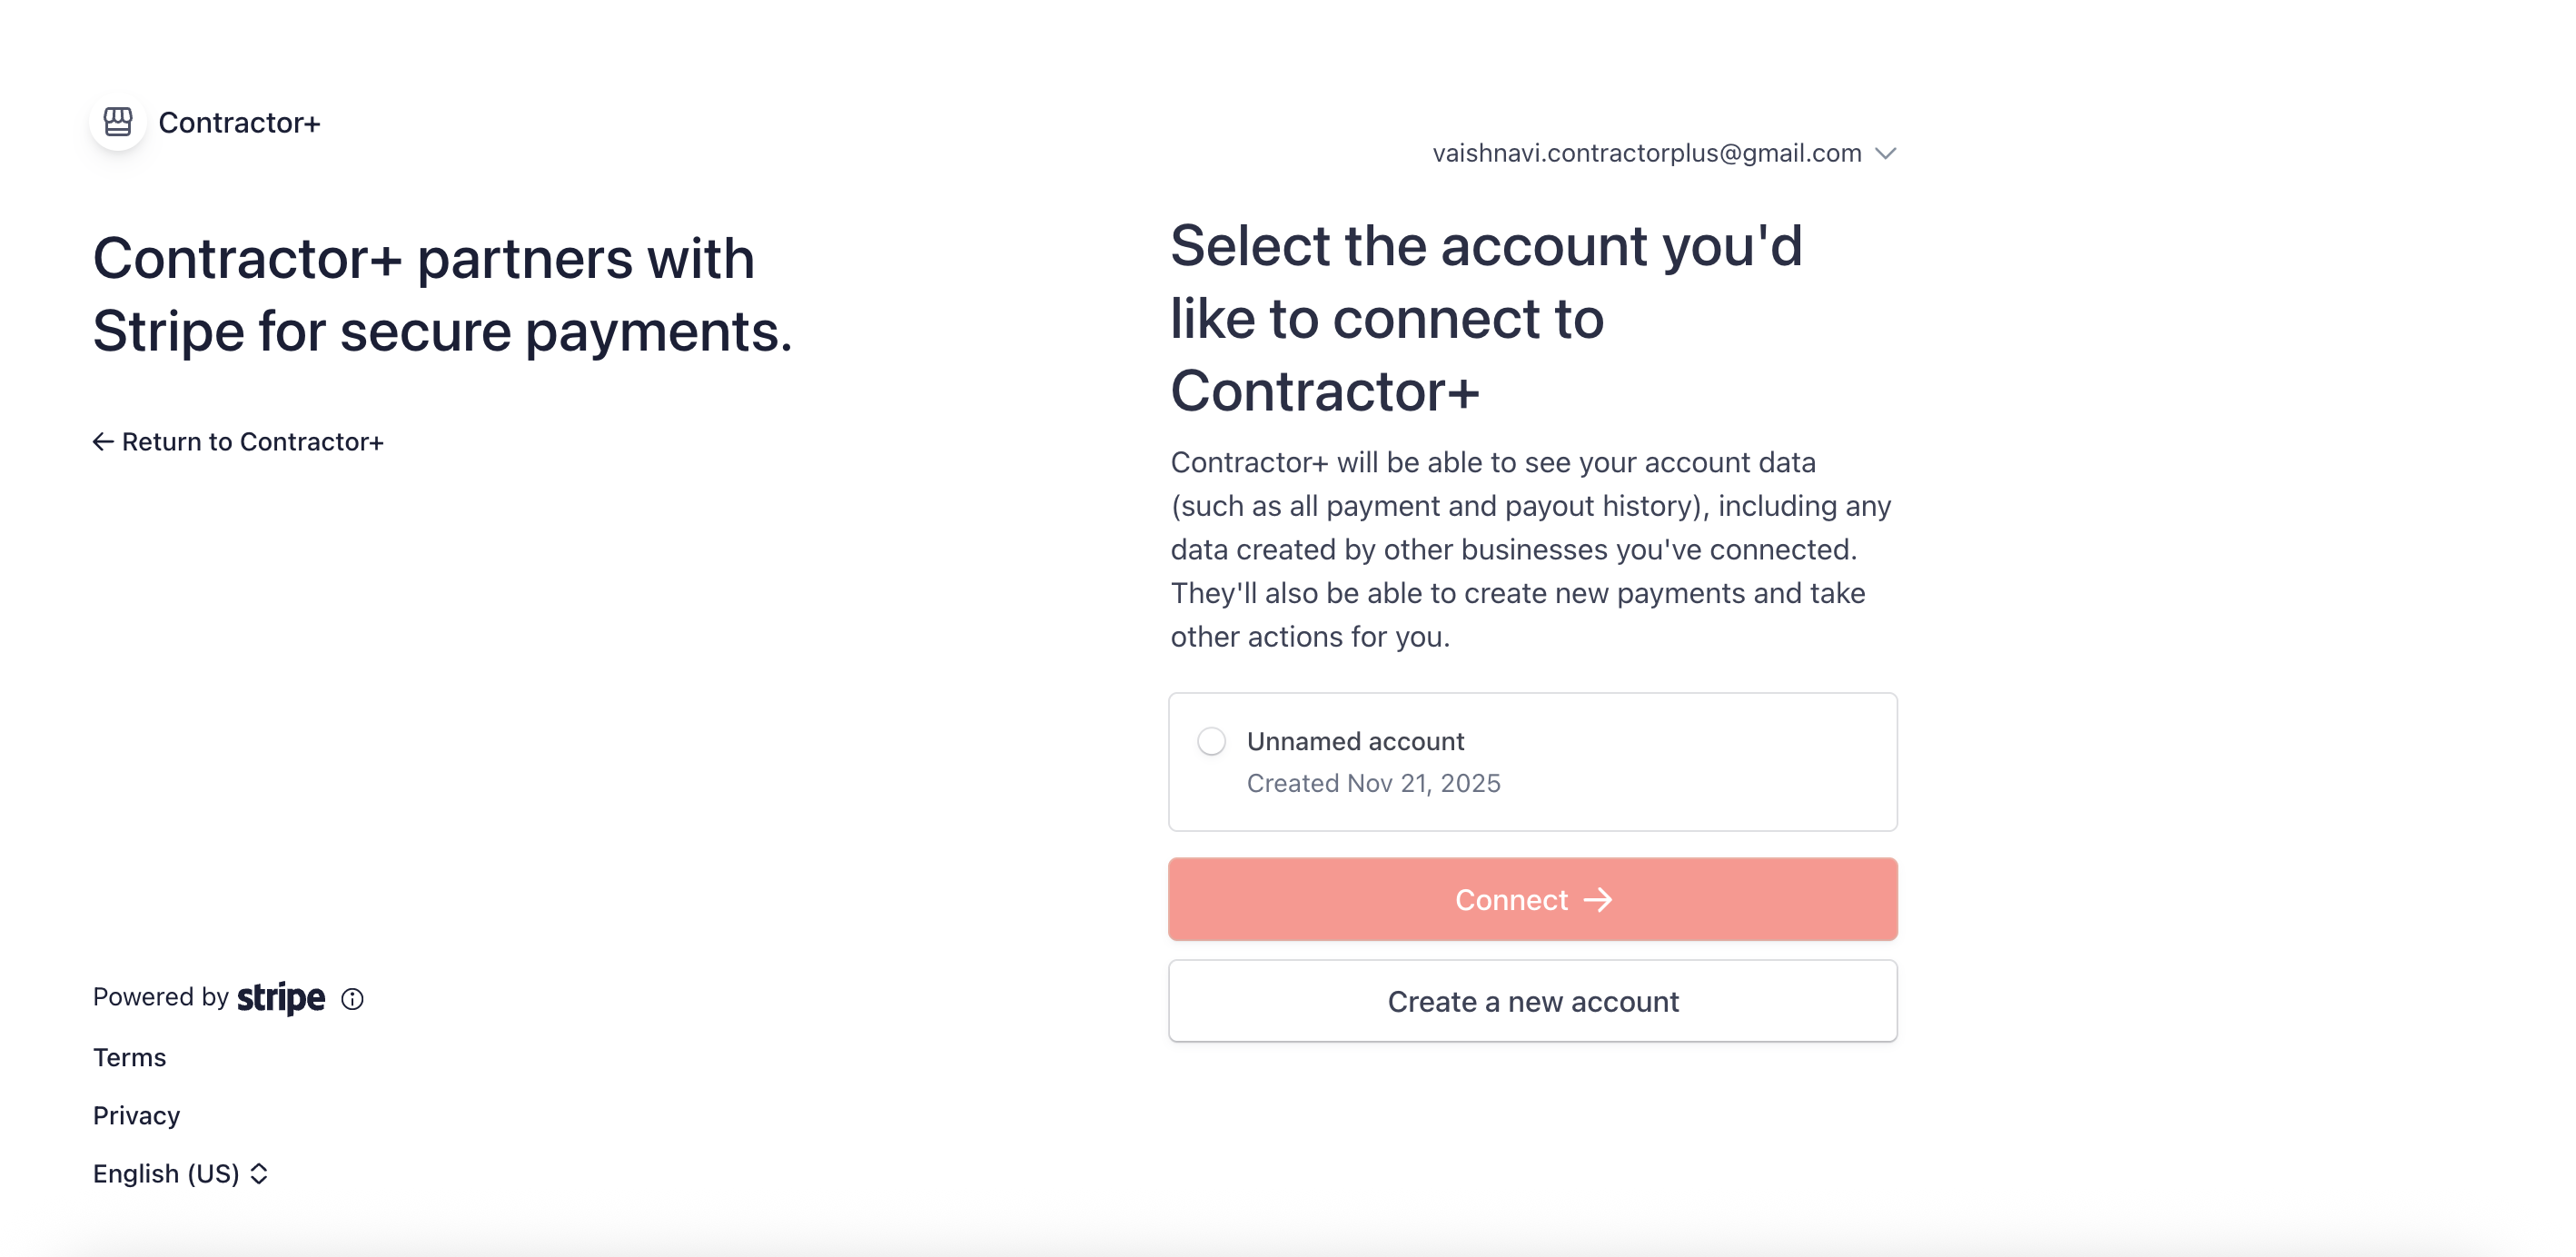2576x1257 pixels.
Task: Open the English (US) language selector
Action: [x=166, y=1174]
